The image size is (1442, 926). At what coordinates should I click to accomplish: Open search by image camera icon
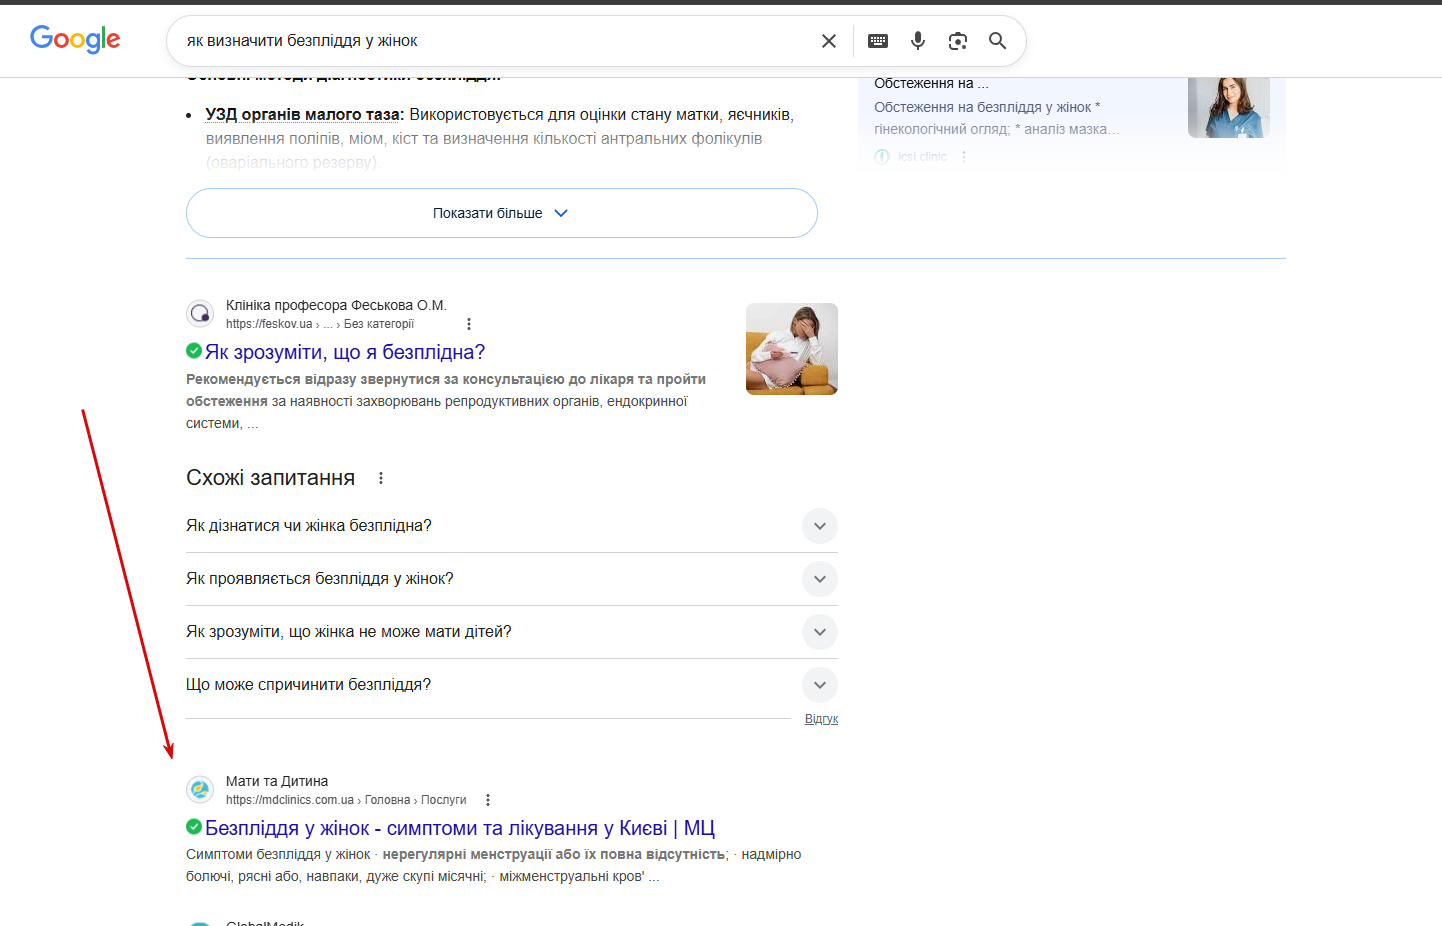coord(958,41)
